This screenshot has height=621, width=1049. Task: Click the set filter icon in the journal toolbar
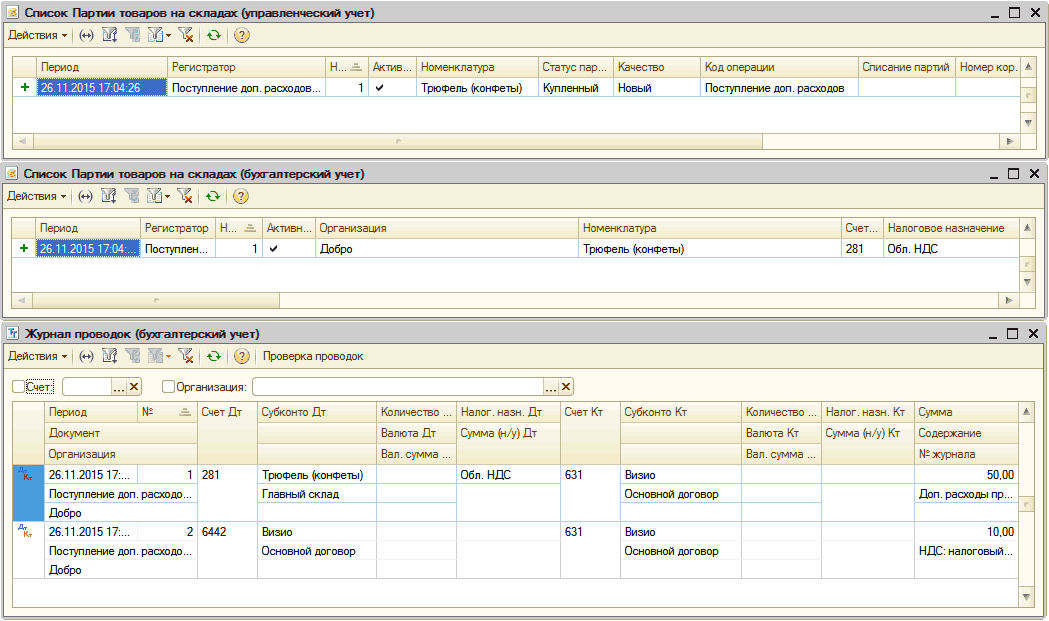pyautogui.click(x=110, y=356)
